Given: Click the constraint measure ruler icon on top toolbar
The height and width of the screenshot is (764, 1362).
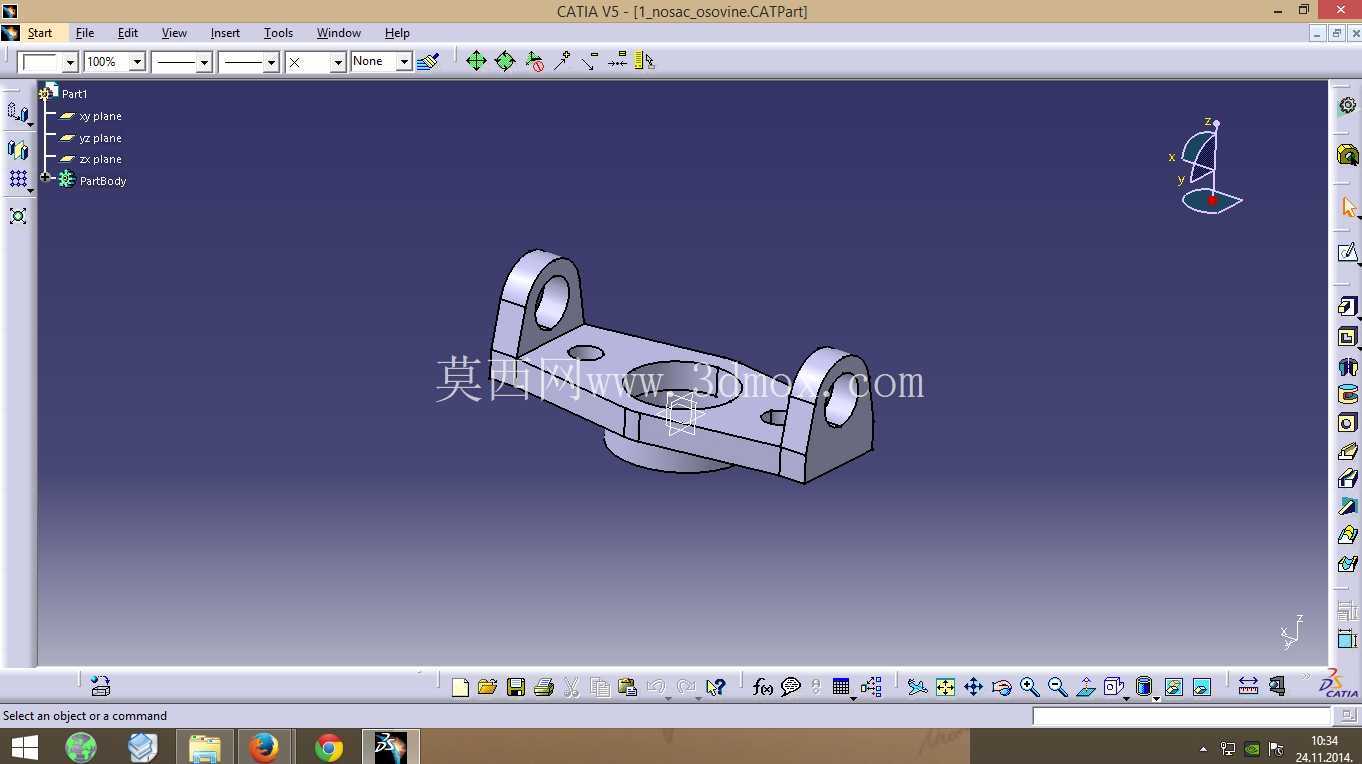Looking at the screenshot, I should (x=644, y=61).
